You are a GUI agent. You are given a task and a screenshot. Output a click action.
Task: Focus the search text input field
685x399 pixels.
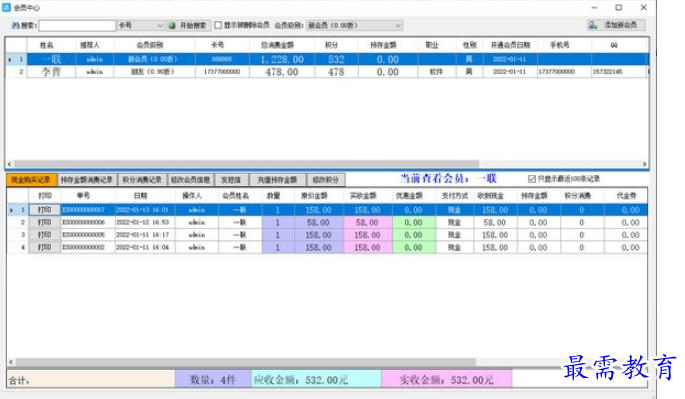click(x=77, y=26)
